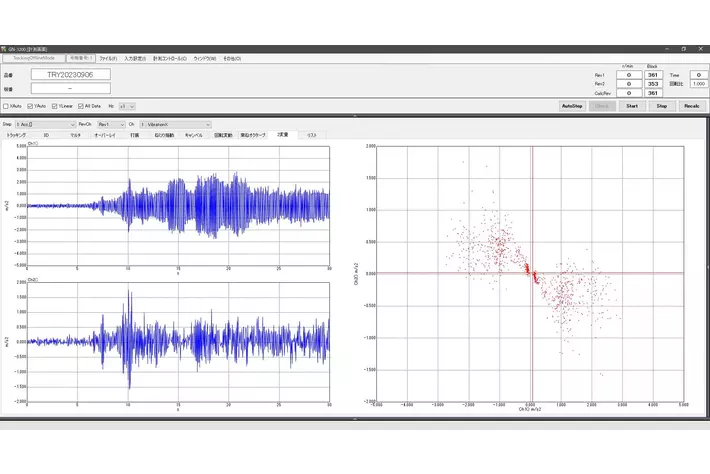Click the 品番 field containing TRY20230906

(69, 74)
